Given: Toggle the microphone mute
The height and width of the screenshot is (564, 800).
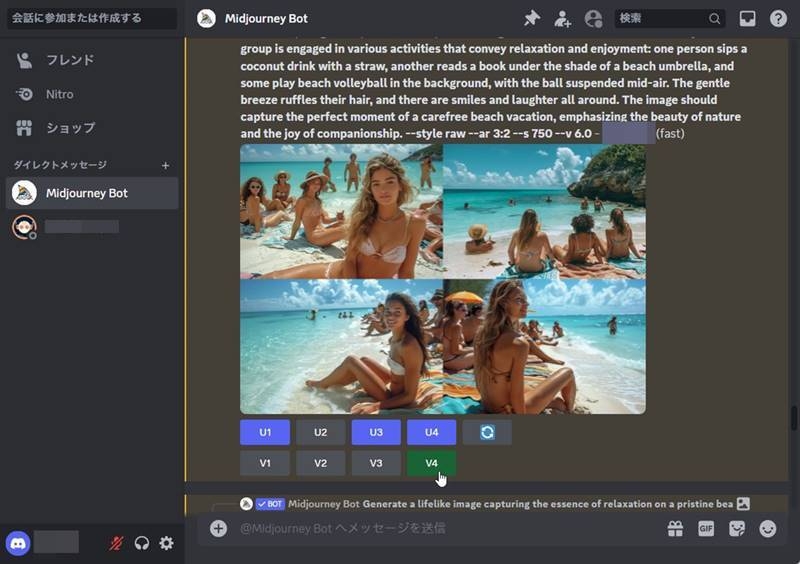Looking at the screenshot, I should click(x=117, y=543).
